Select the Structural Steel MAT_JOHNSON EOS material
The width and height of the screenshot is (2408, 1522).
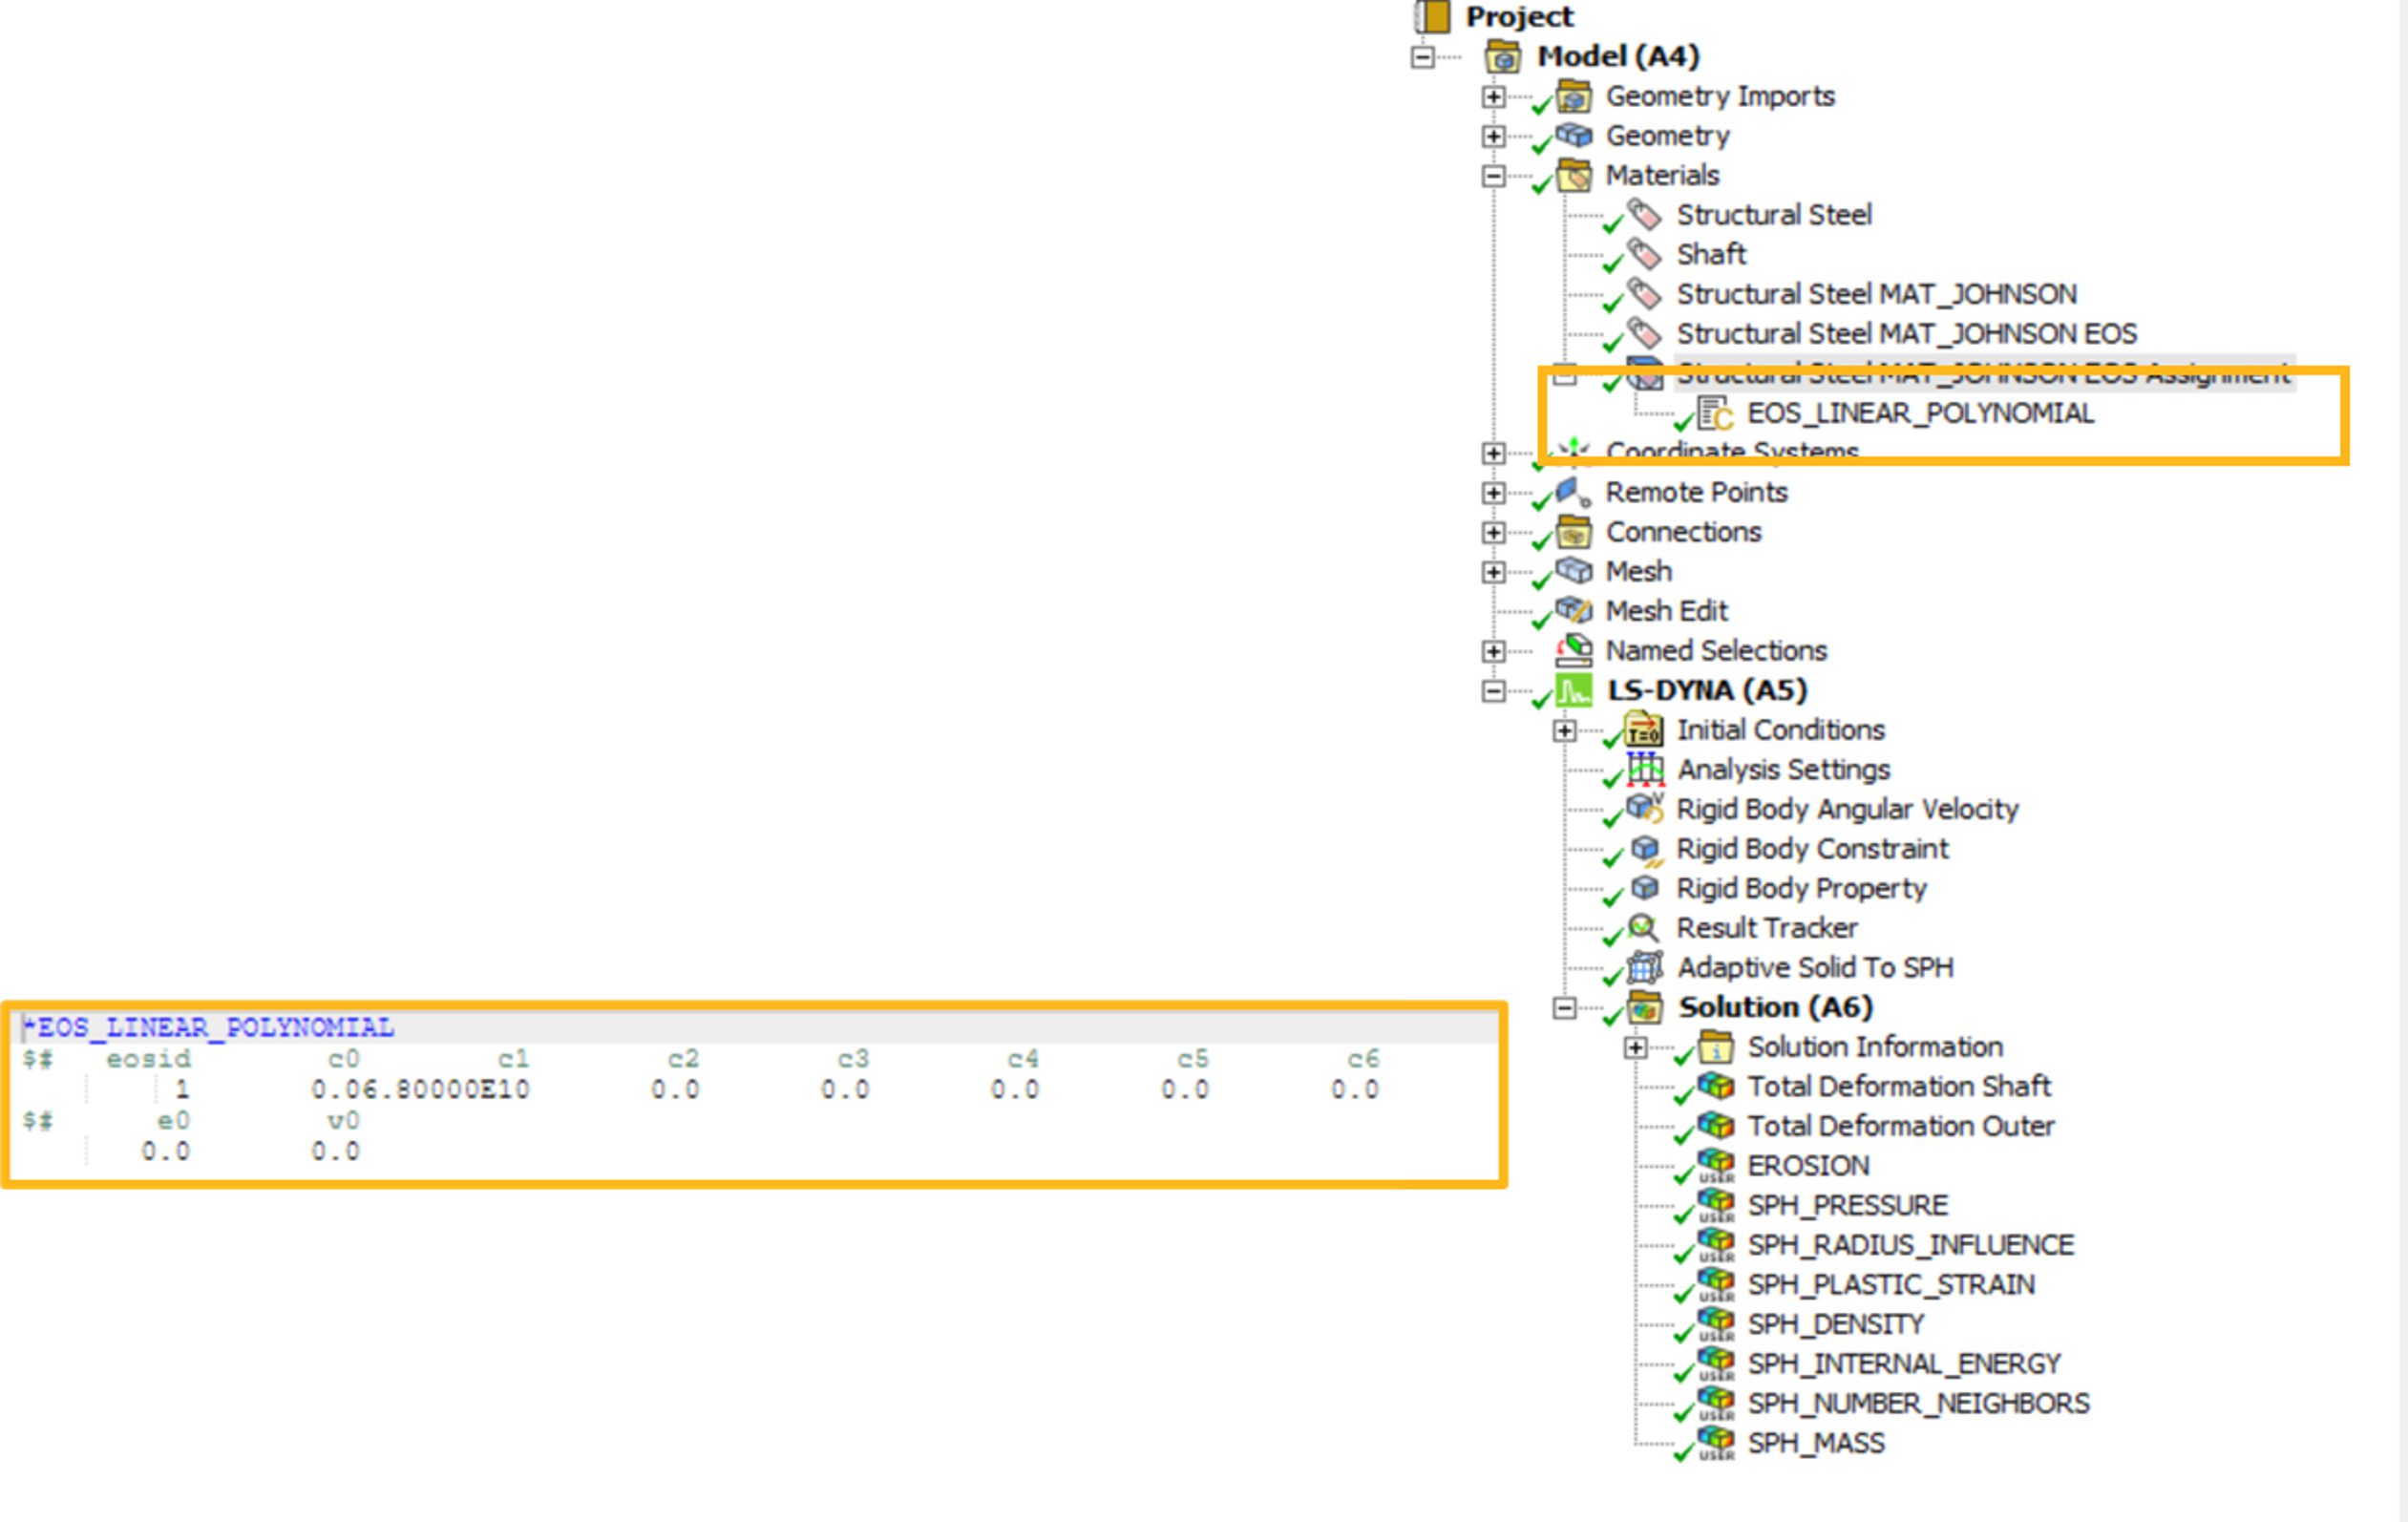[1906, 333]
